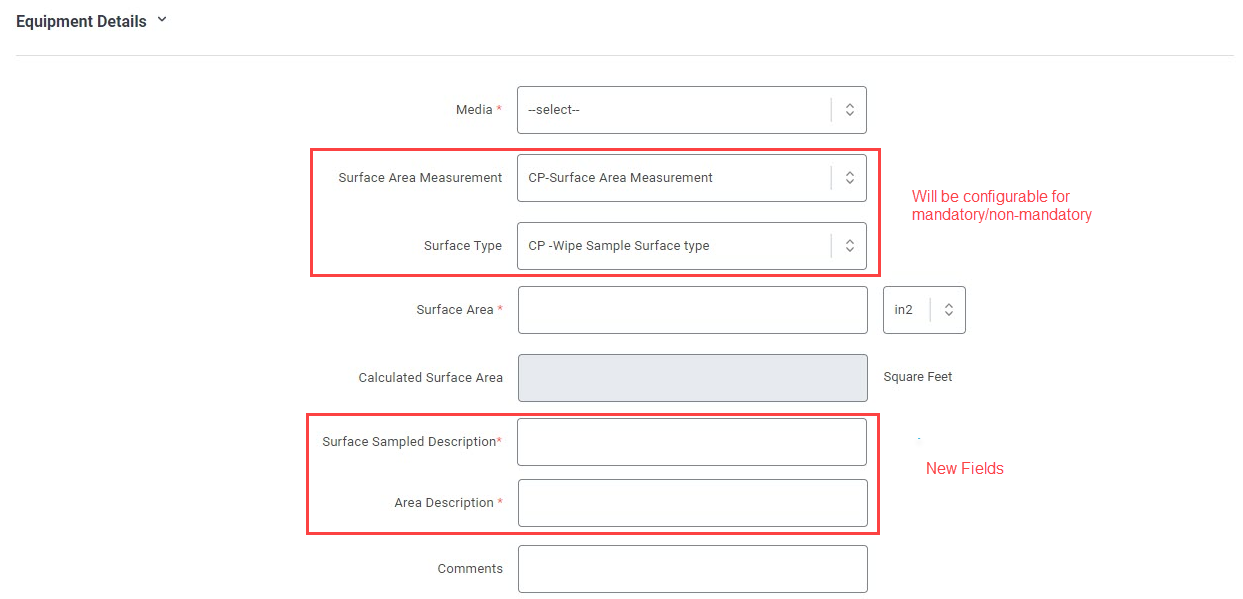This screenshot has width=1243, height=599.
Task: Focus the Surface Sampled Description field
Action: (x=692, y=442)
